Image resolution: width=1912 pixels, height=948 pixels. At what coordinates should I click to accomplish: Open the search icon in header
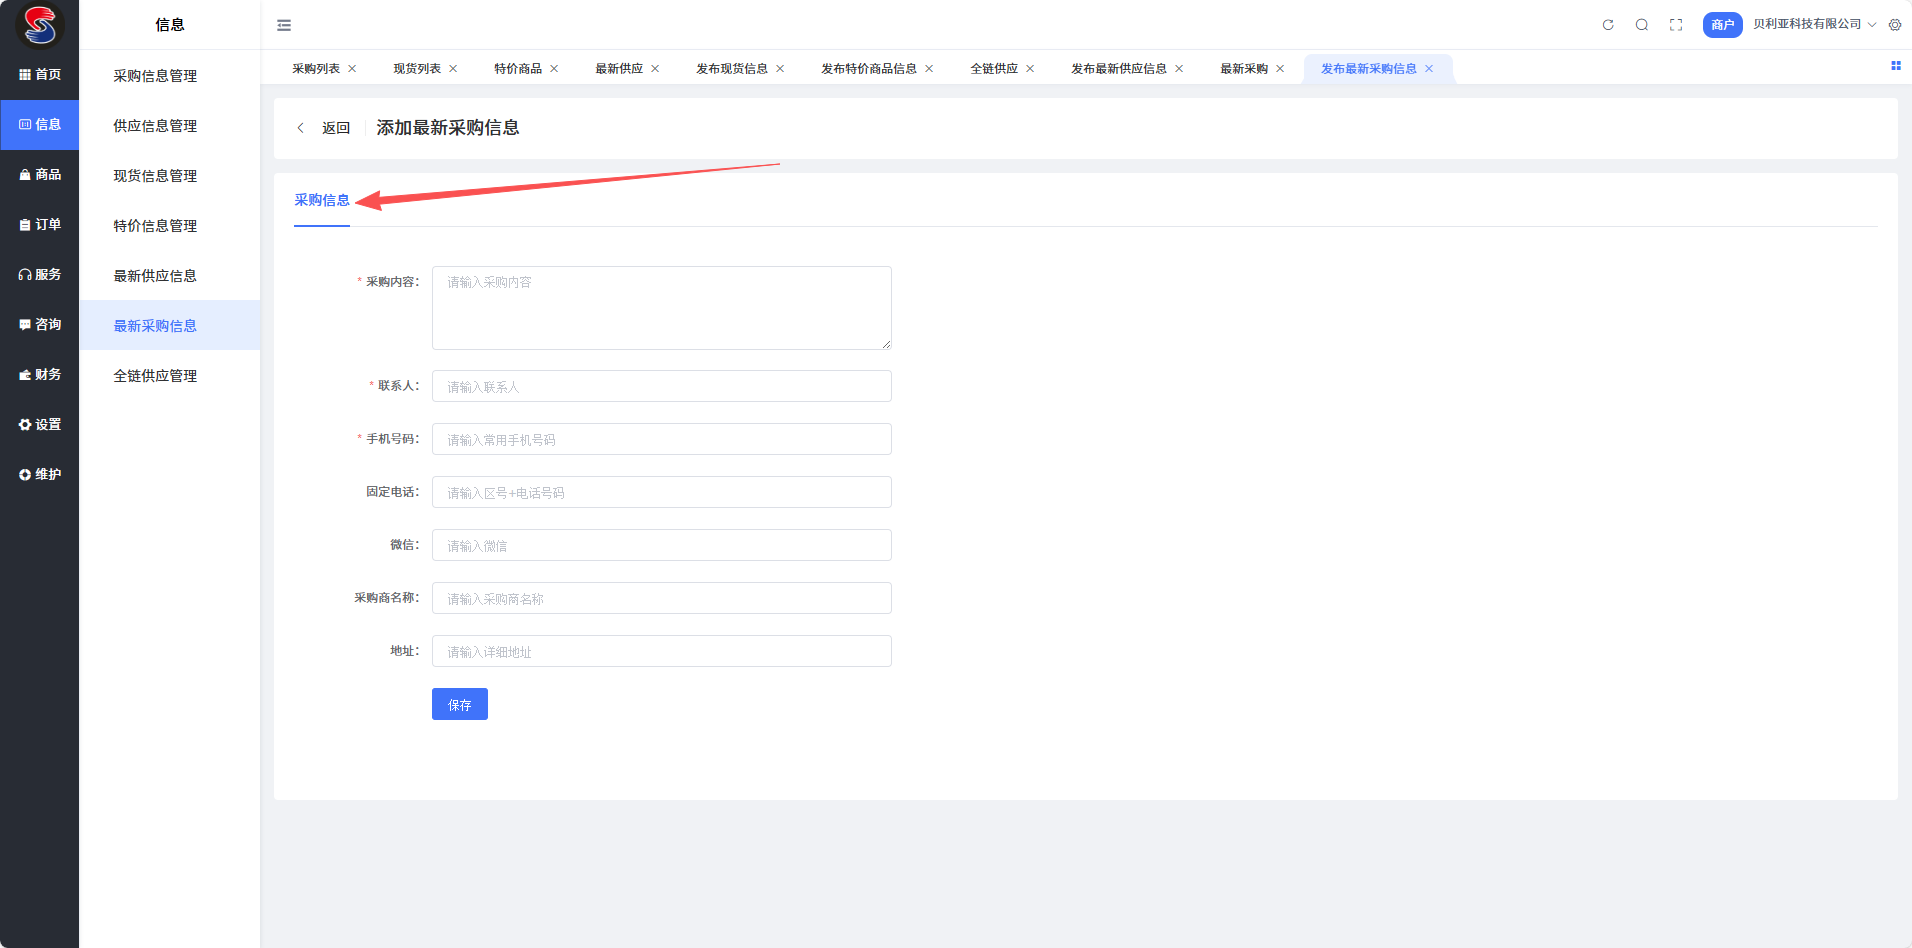click(x=1642, y=25)
